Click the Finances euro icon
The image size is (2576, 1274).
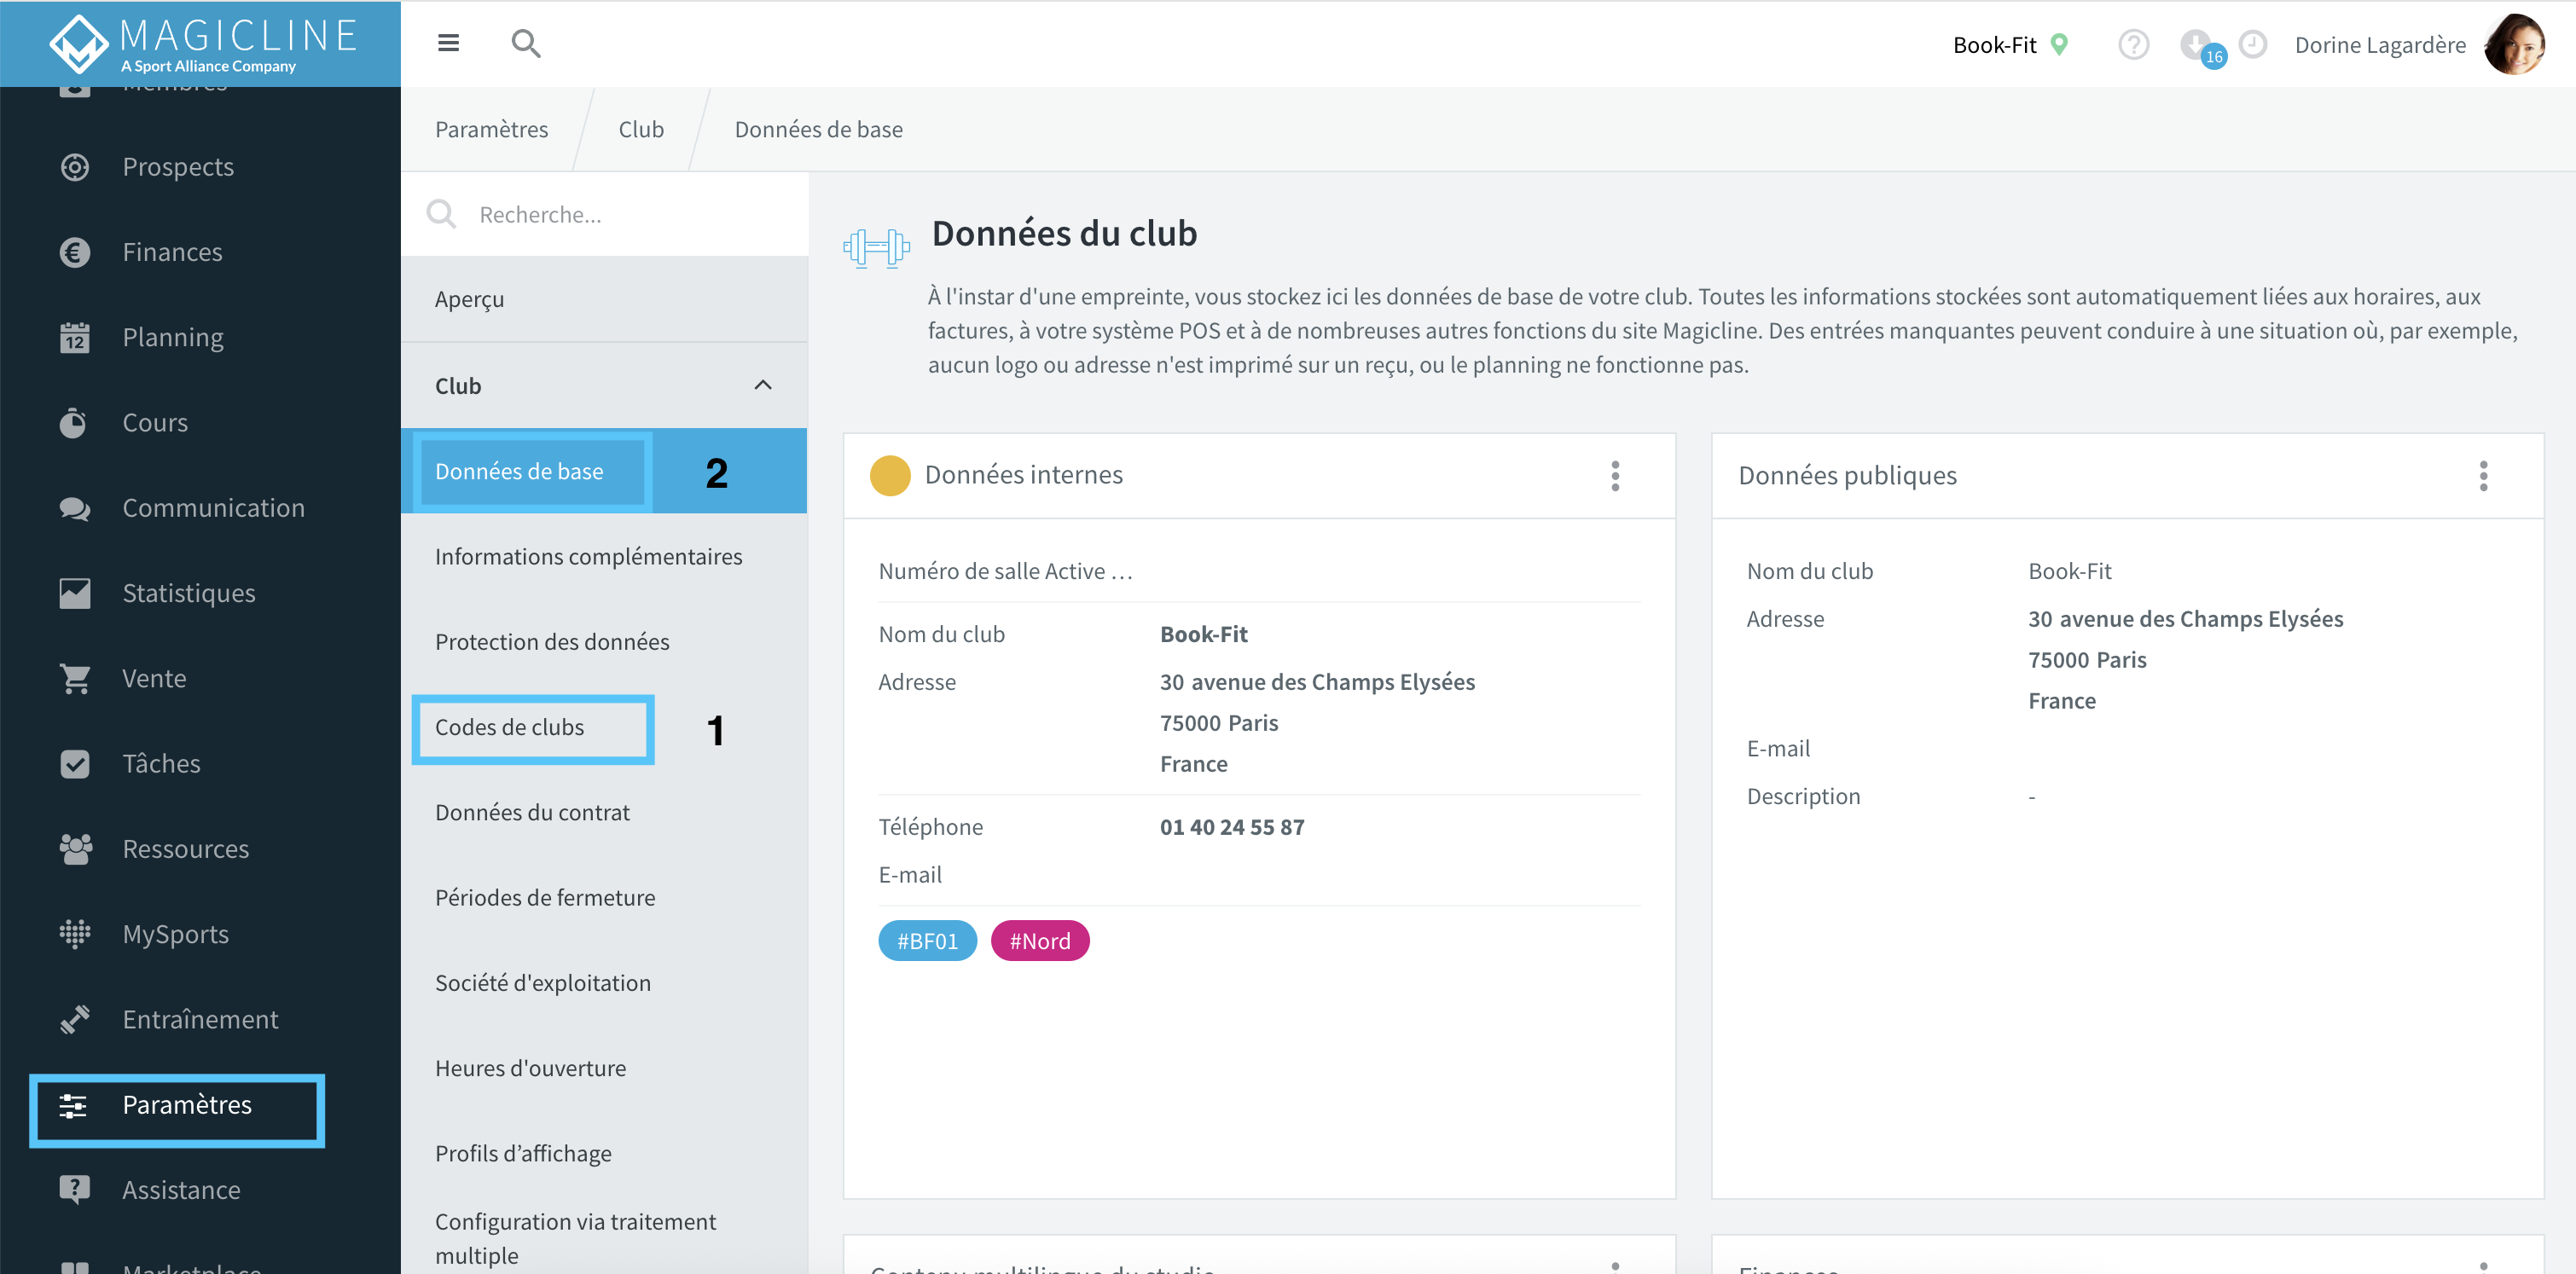74,252
